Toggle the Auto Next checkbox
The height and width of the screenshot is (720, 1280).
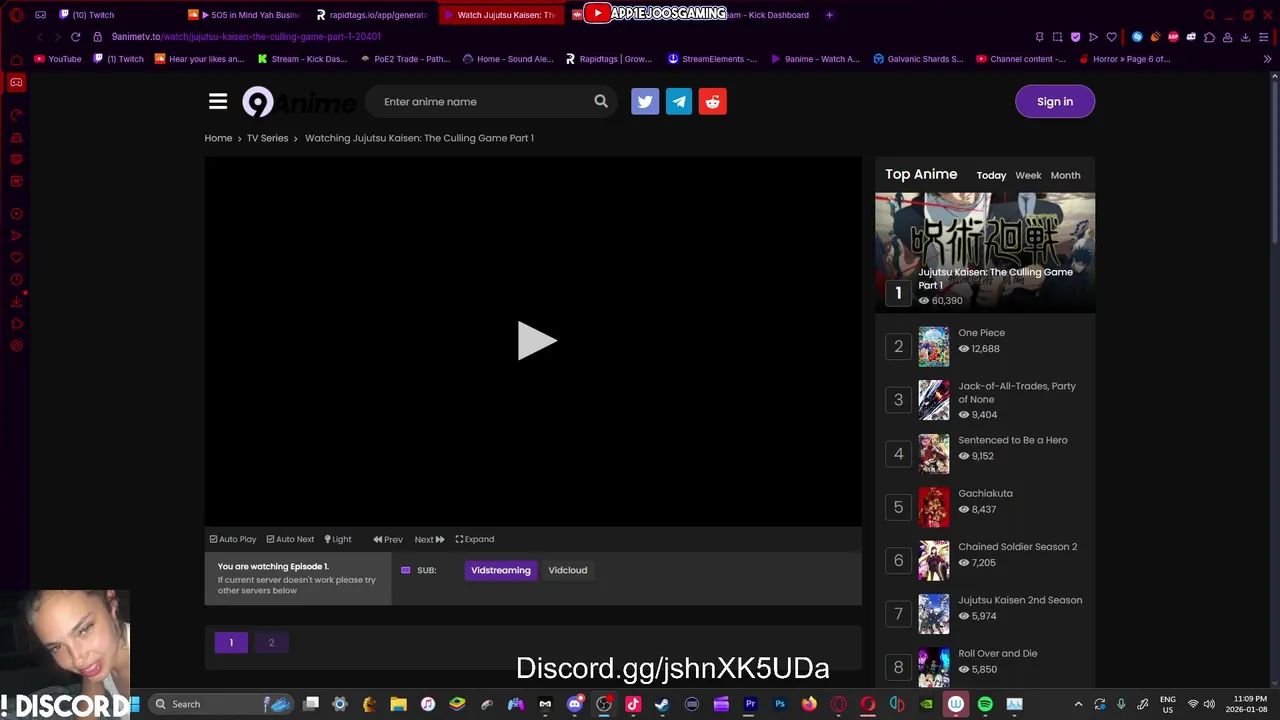[290, 539]
